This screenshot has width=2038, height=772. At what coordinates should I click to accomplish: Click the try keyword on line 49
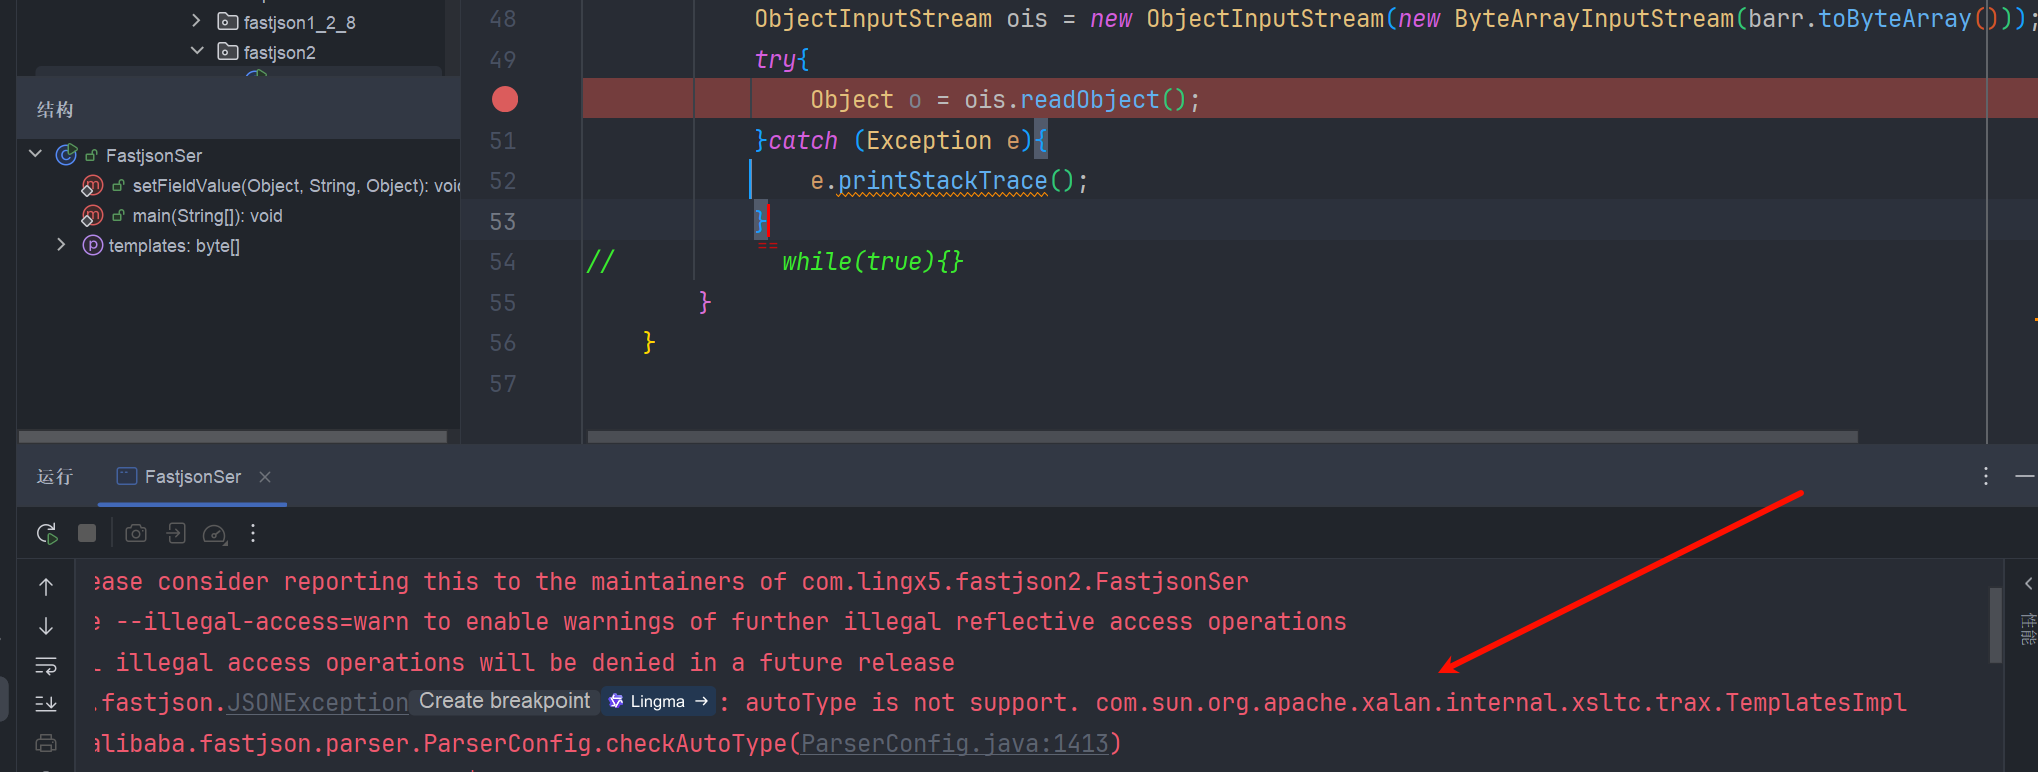(x=775, y=60)
